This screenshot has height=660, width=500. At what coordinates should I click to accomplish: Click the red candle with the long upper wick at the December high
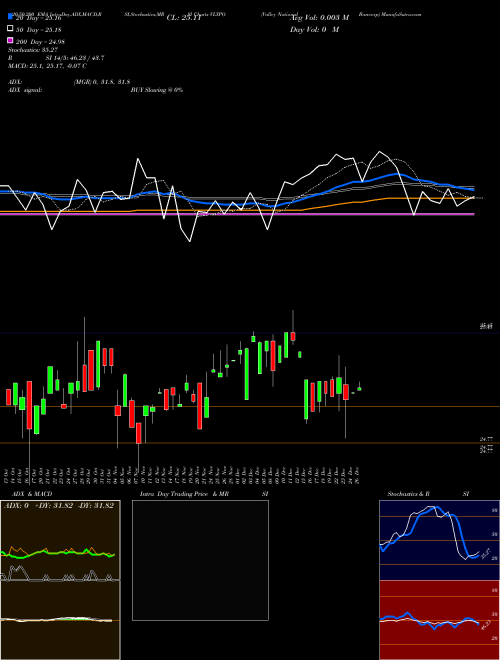pyautogui.click(x=293, y=336)
